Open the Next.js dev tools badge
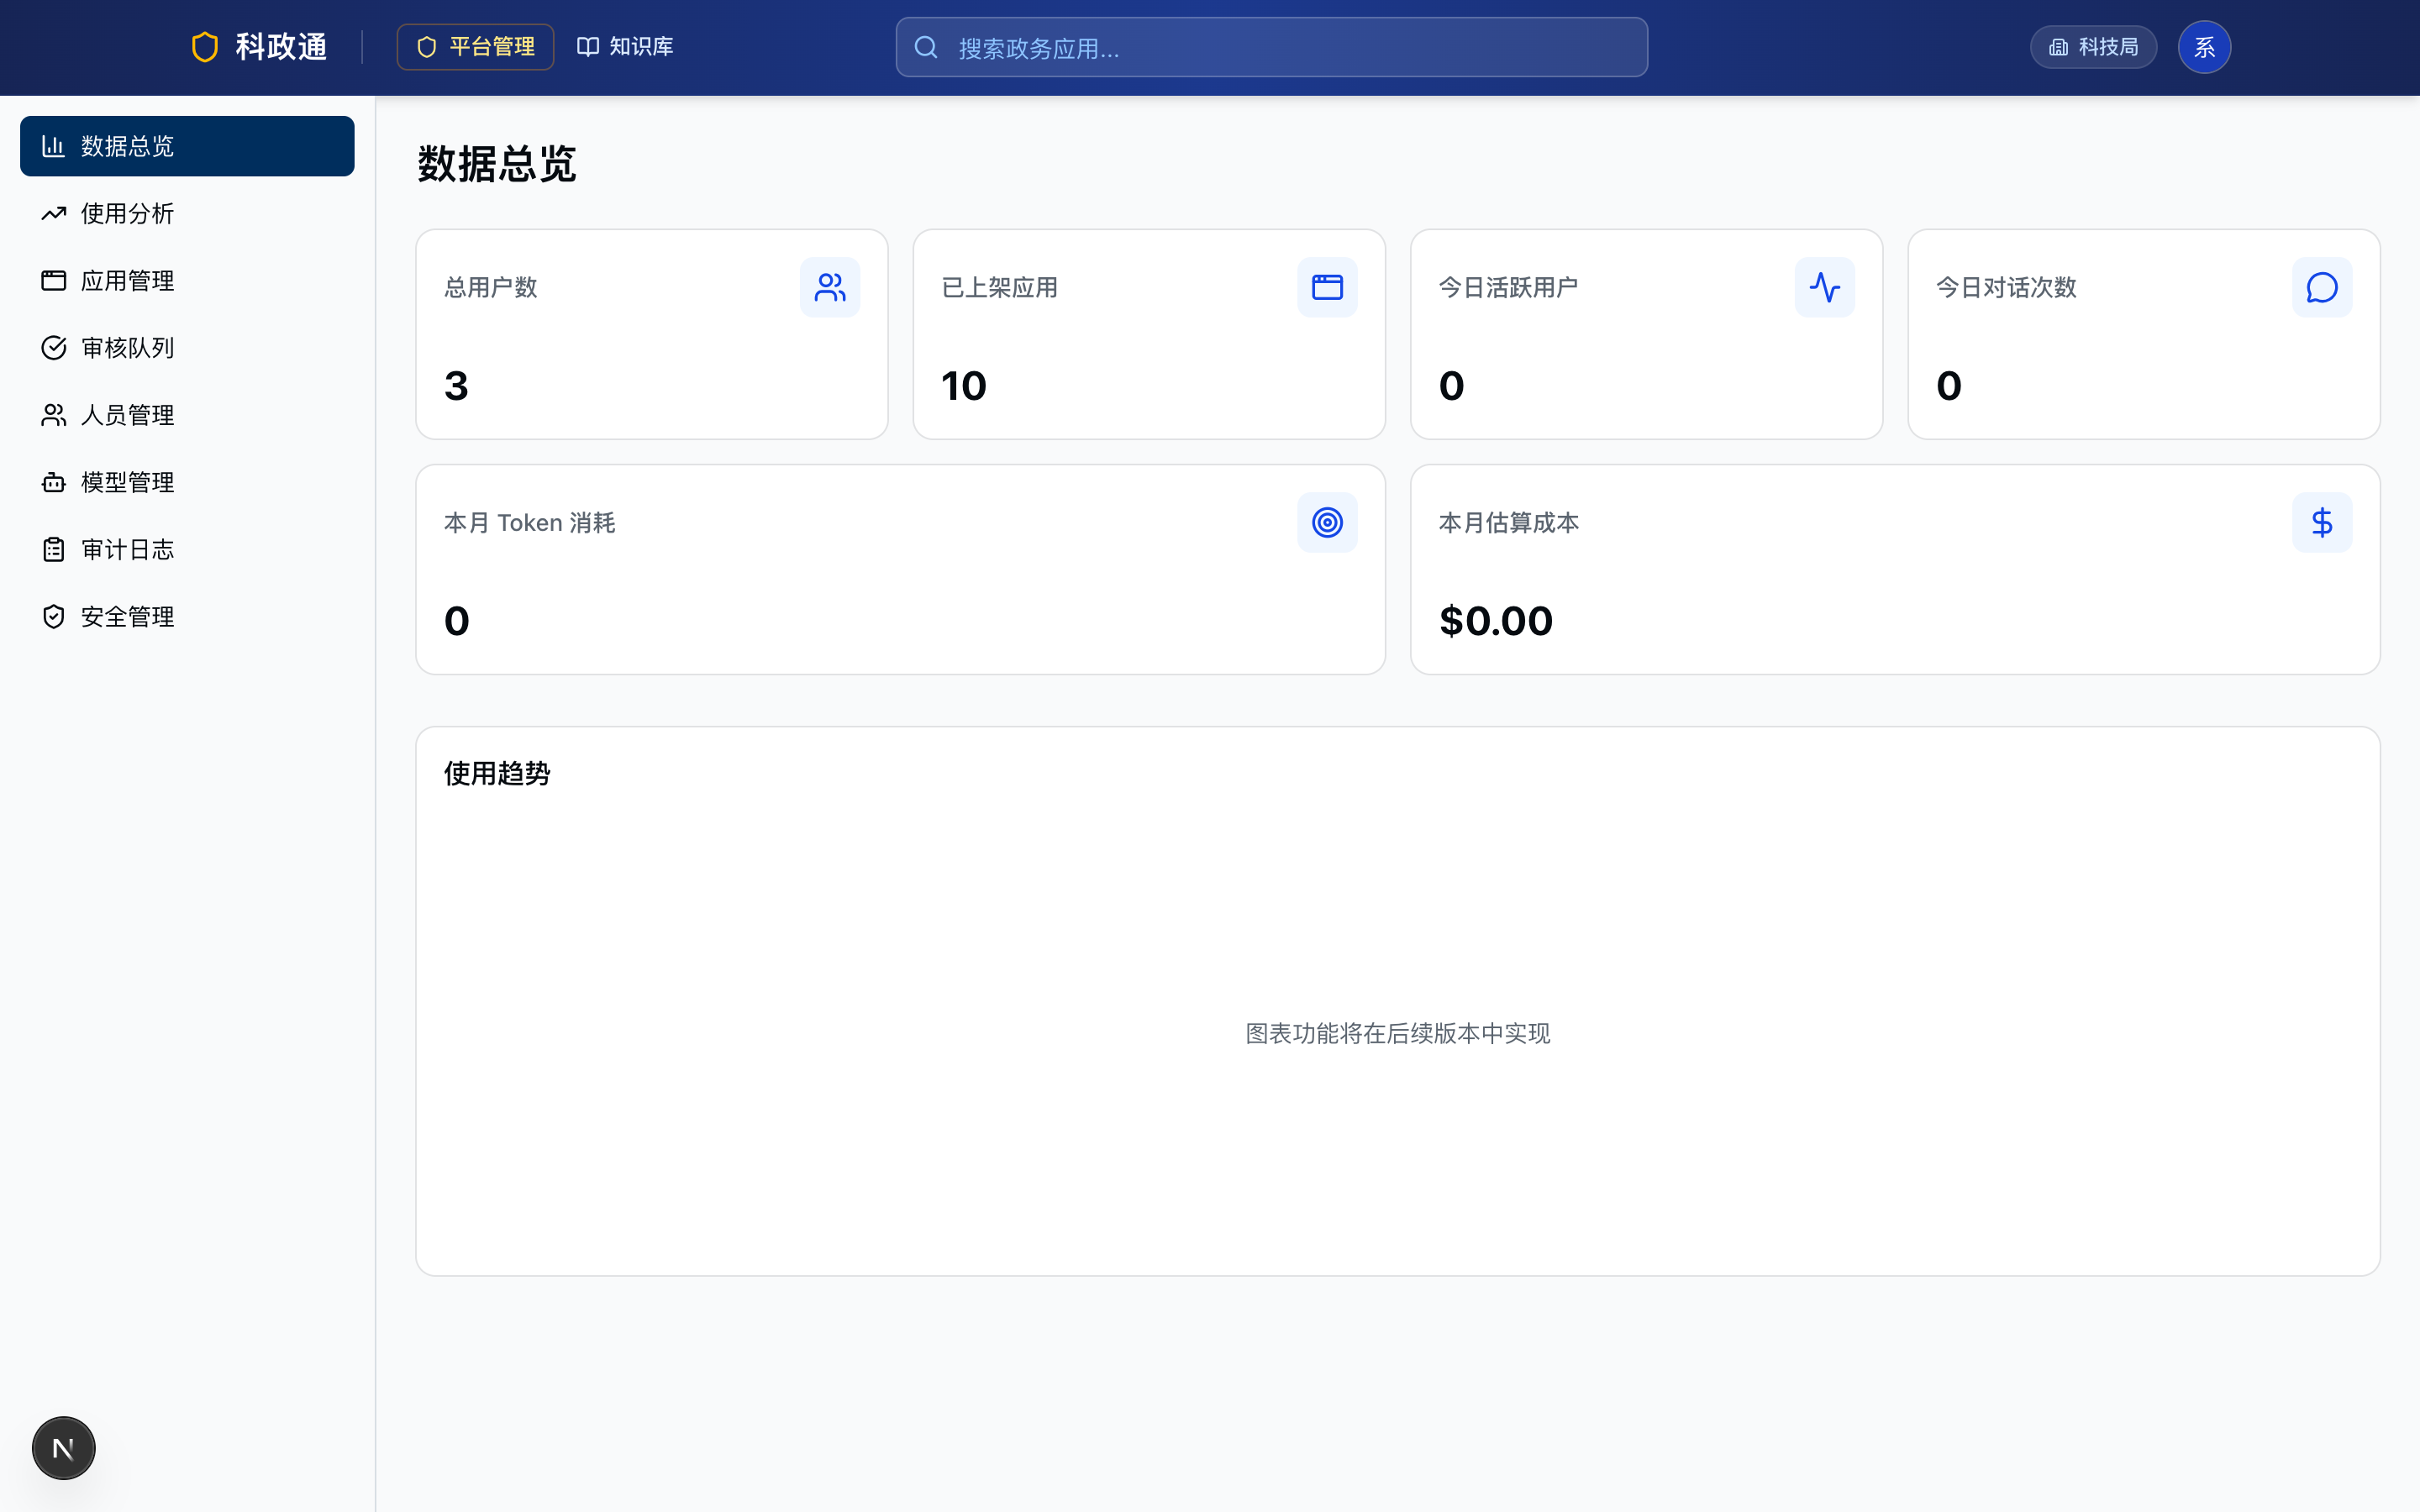Screen dimensions: 2420x1512 tap(63, 1448)
